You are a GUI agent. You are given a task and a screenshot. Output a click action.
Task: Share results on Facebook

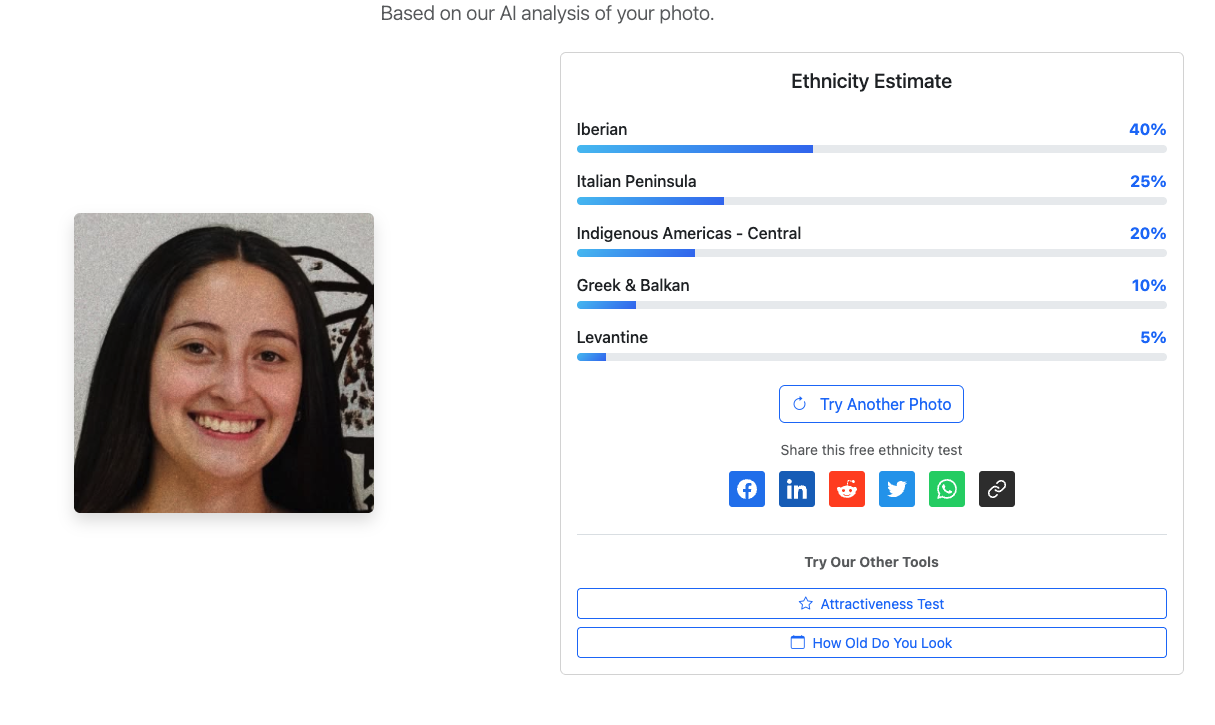pos(747,489)
